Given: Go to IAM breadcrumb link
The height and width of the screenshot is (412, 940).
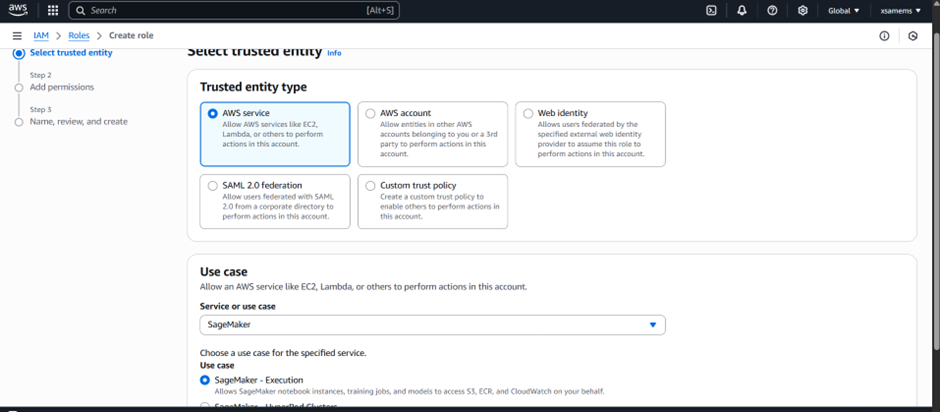Looking at the screenshot, I should coord(41,36).
